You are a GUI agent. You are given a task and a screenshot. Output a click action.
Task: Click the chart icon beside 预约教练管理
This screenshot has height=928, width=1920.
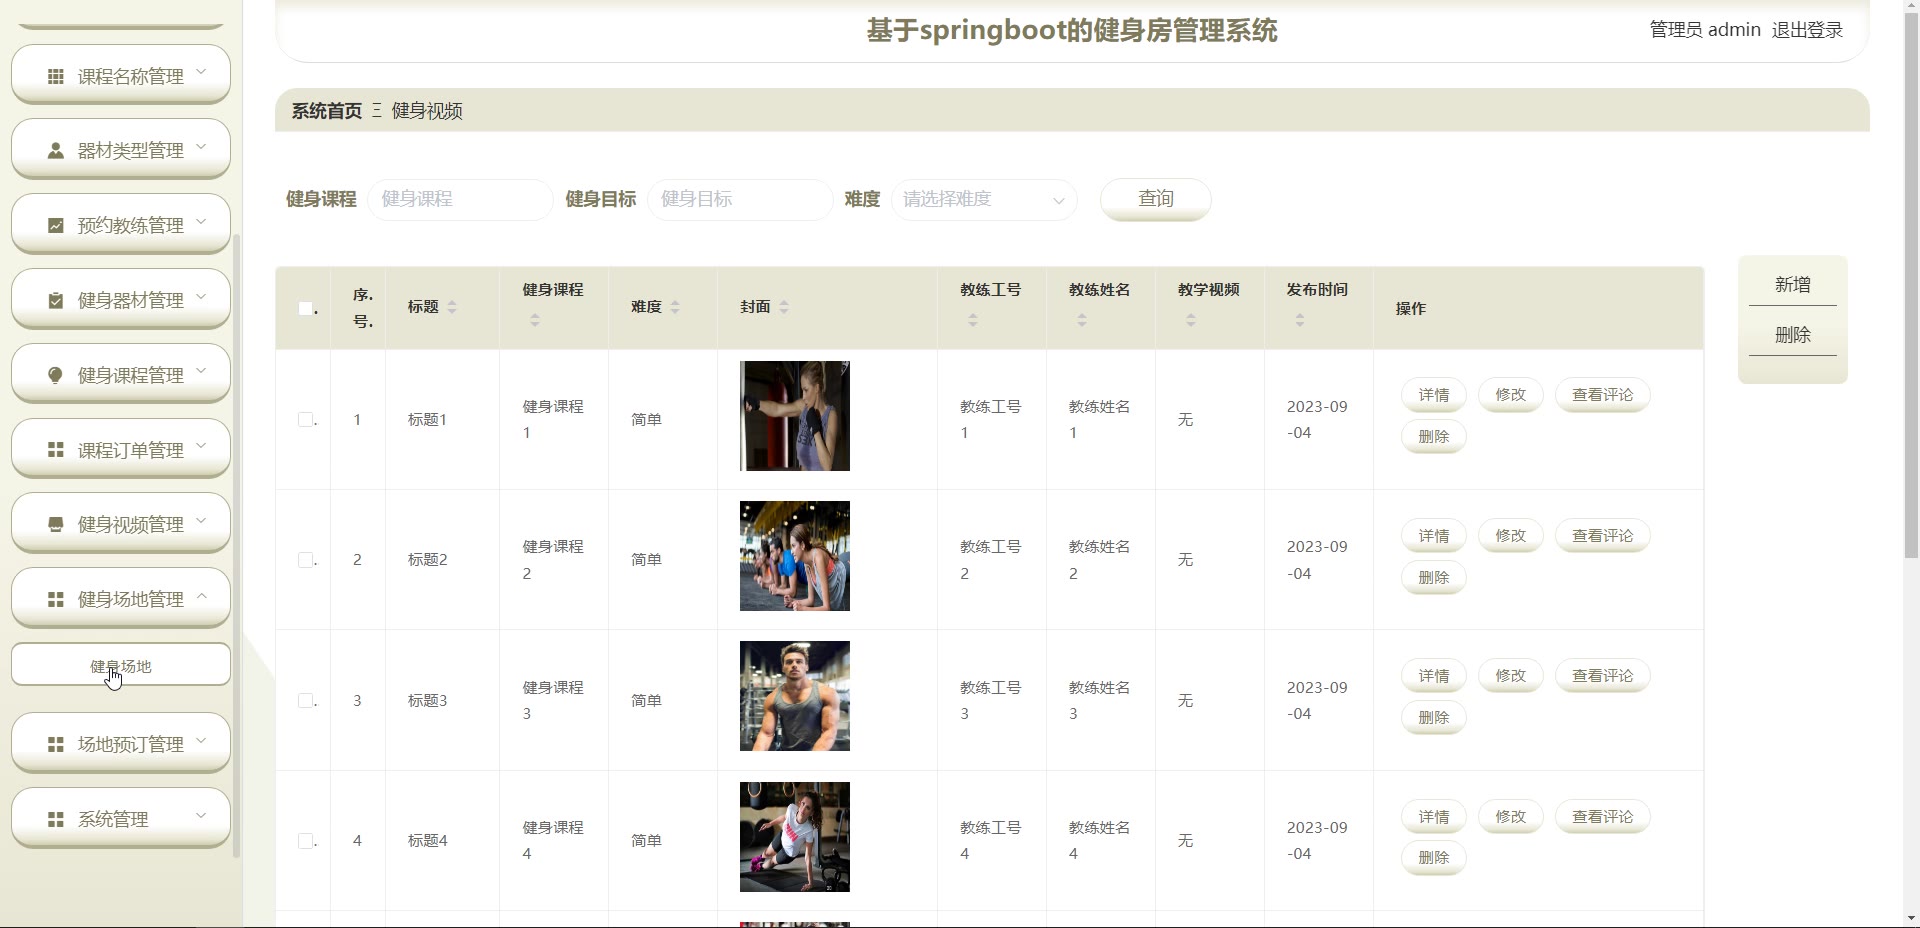[56, 226]
